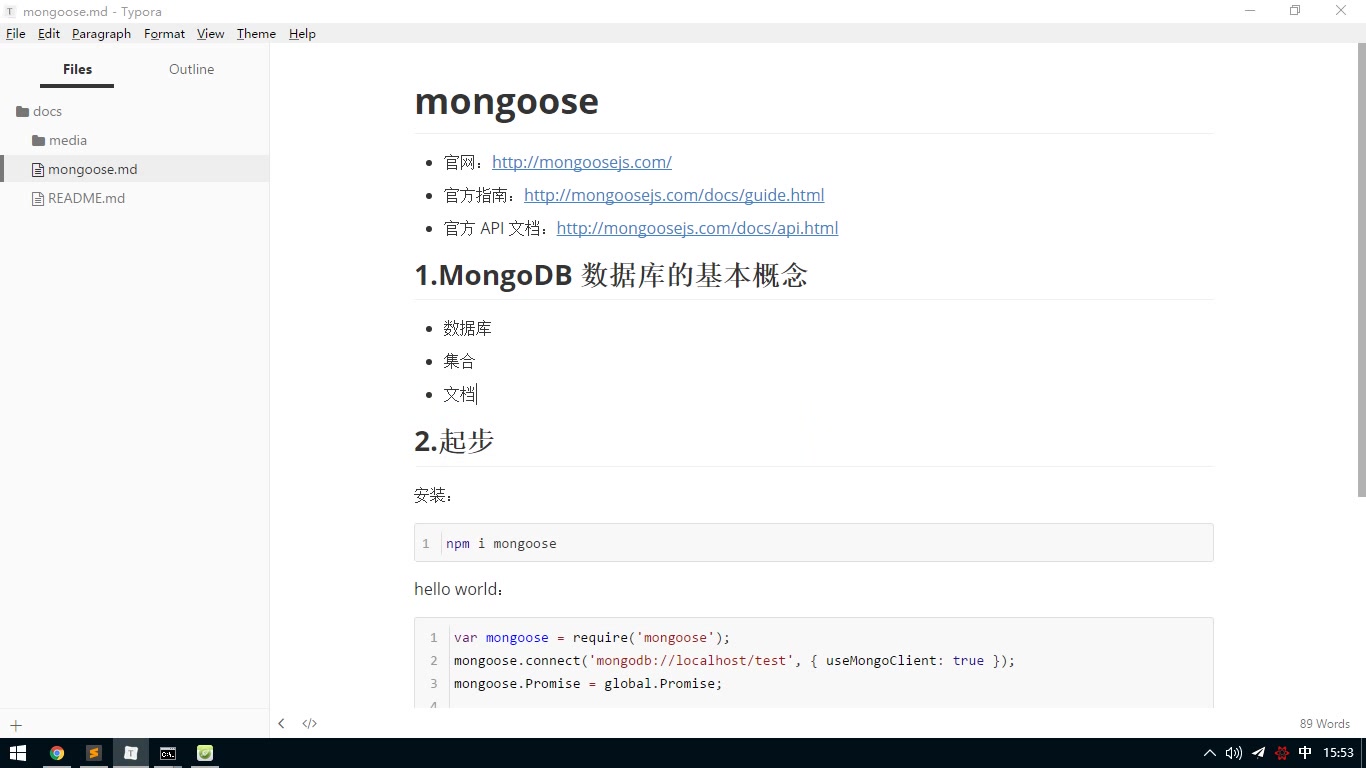
Task: Click the 89 Words counter
Action: 1324,723
